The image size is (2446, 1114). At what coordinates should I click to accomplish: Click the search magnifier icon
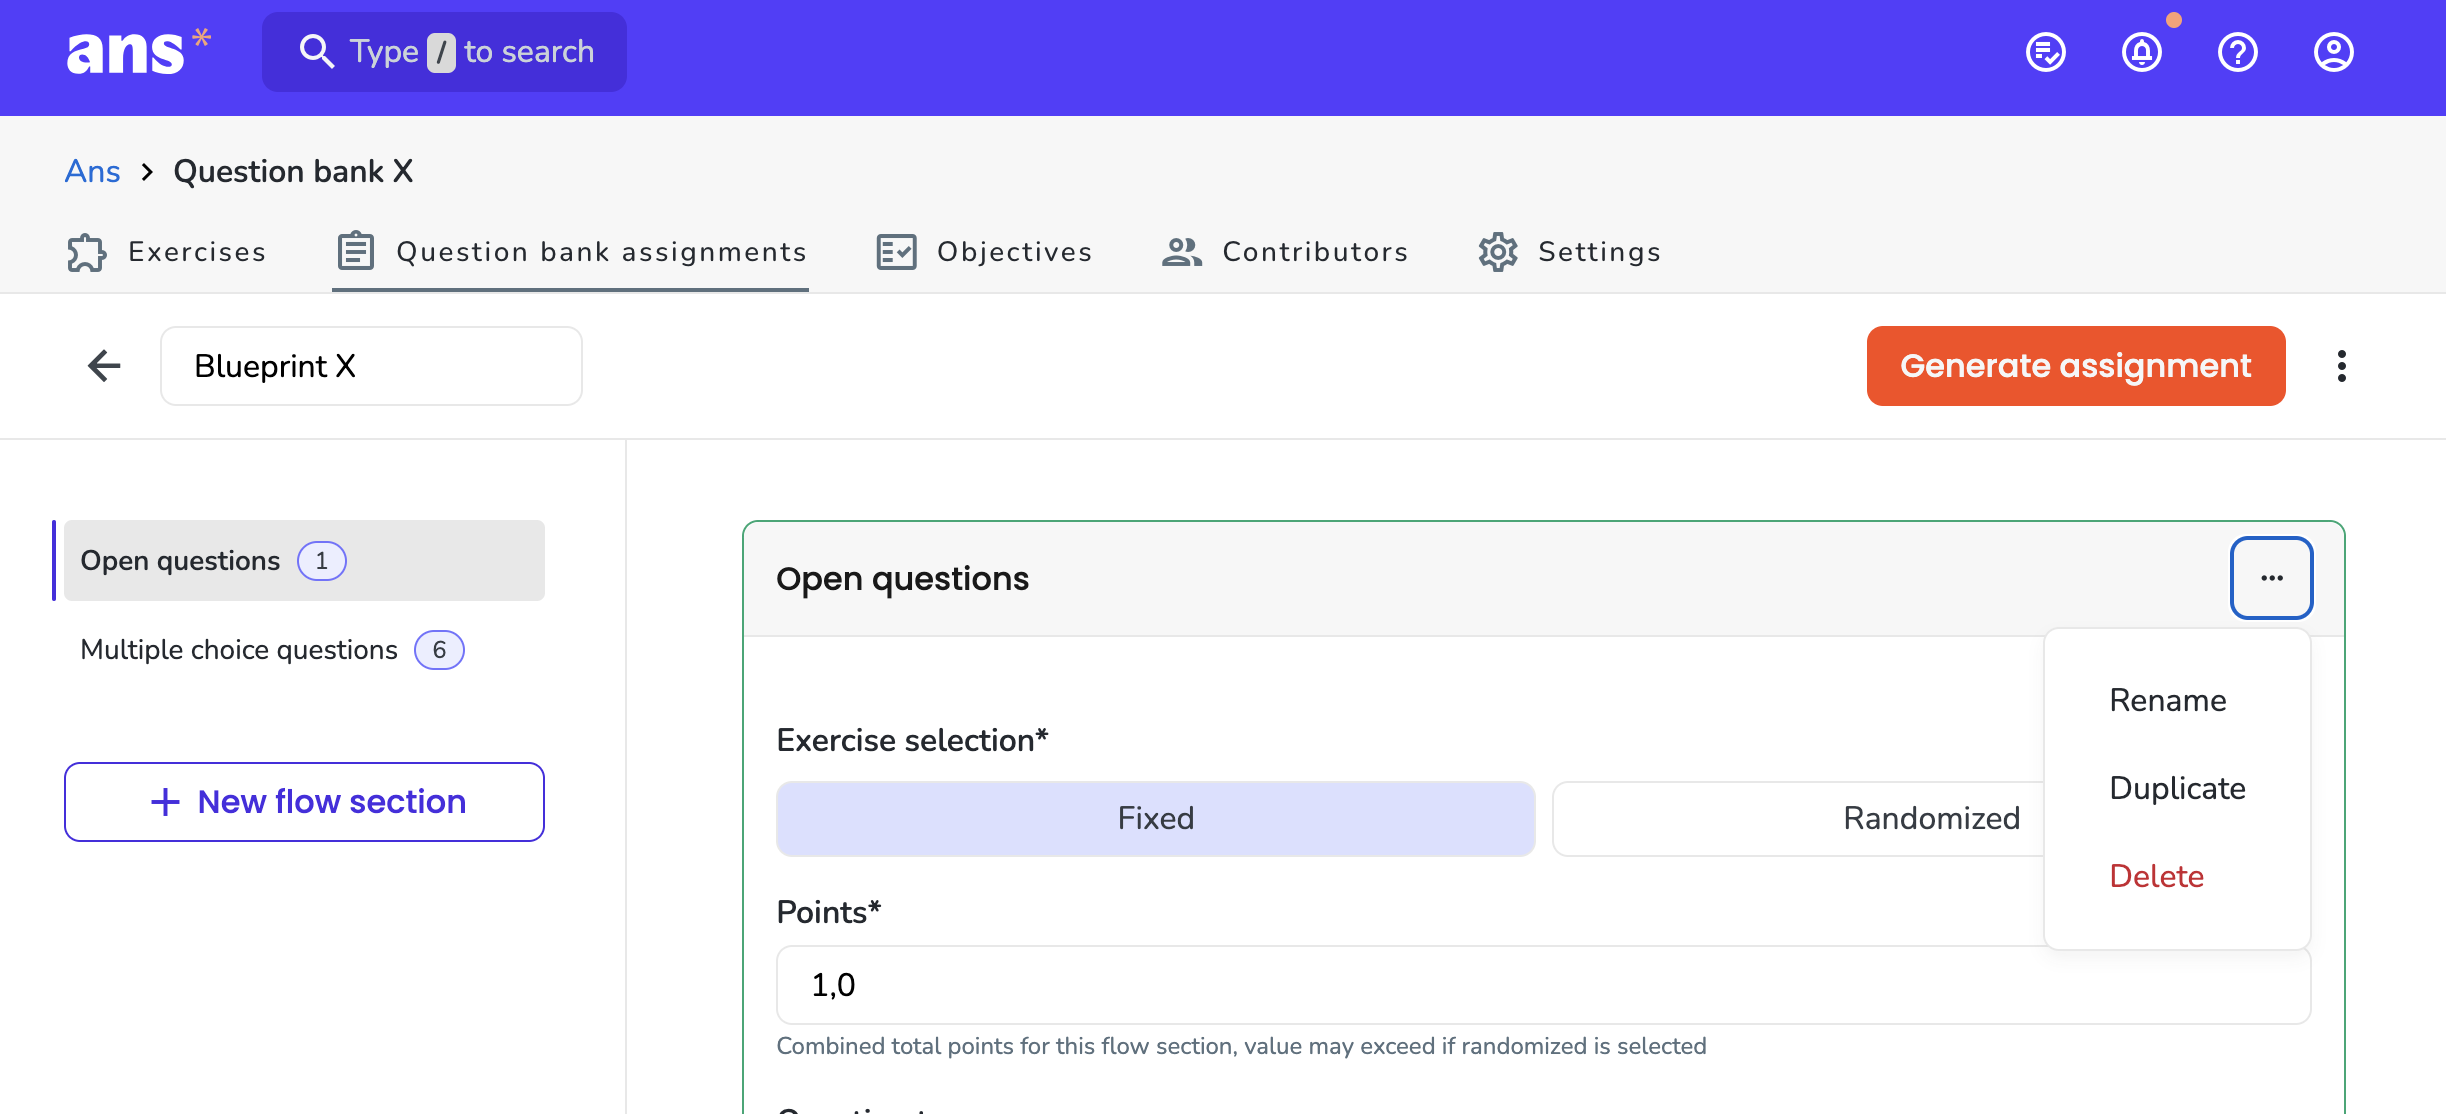(316, 51)
